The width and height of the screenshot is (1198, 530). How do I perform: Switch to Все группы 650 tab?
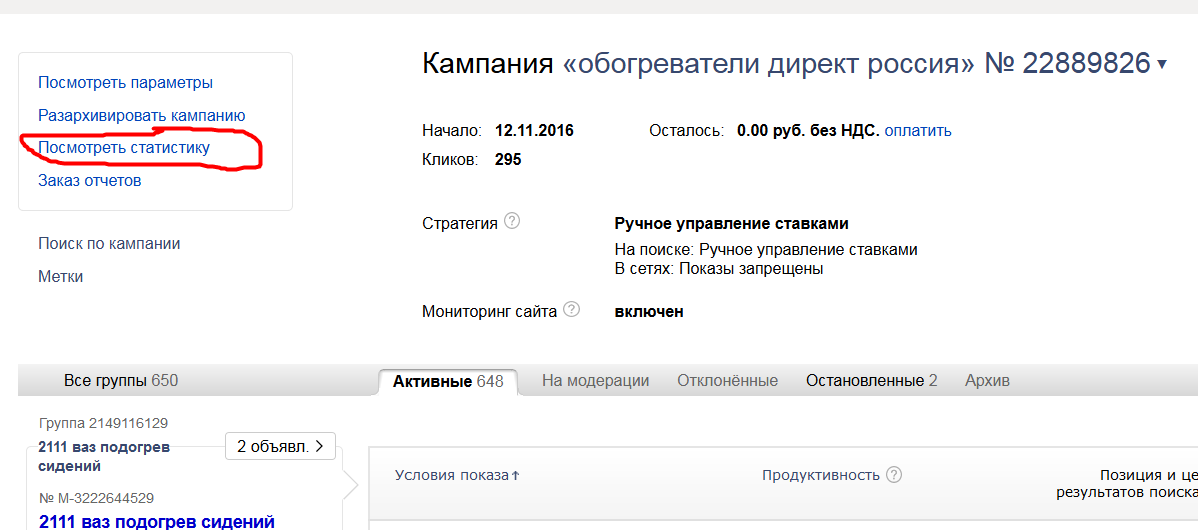point(121,380)
